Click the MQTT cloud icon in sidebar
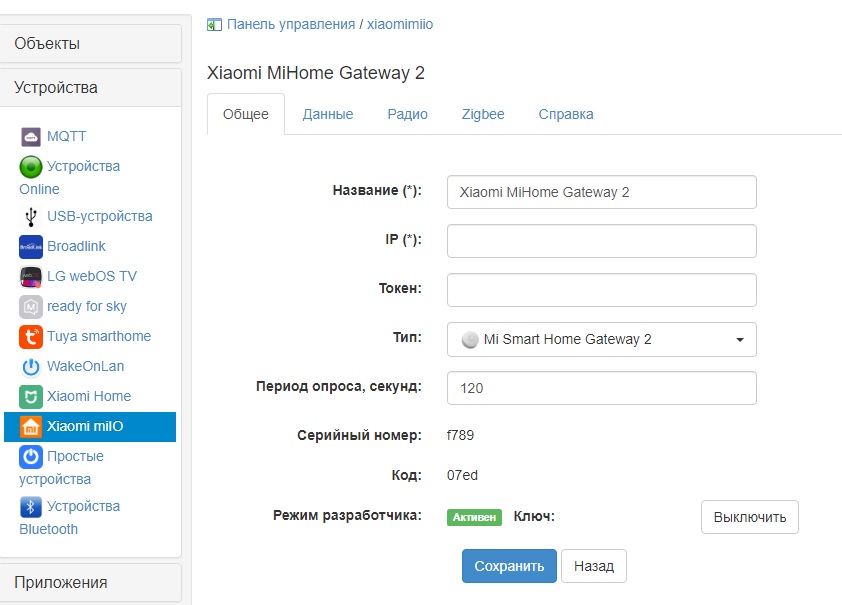The width and height of the screenshot is (842, 605). point(30,136)
